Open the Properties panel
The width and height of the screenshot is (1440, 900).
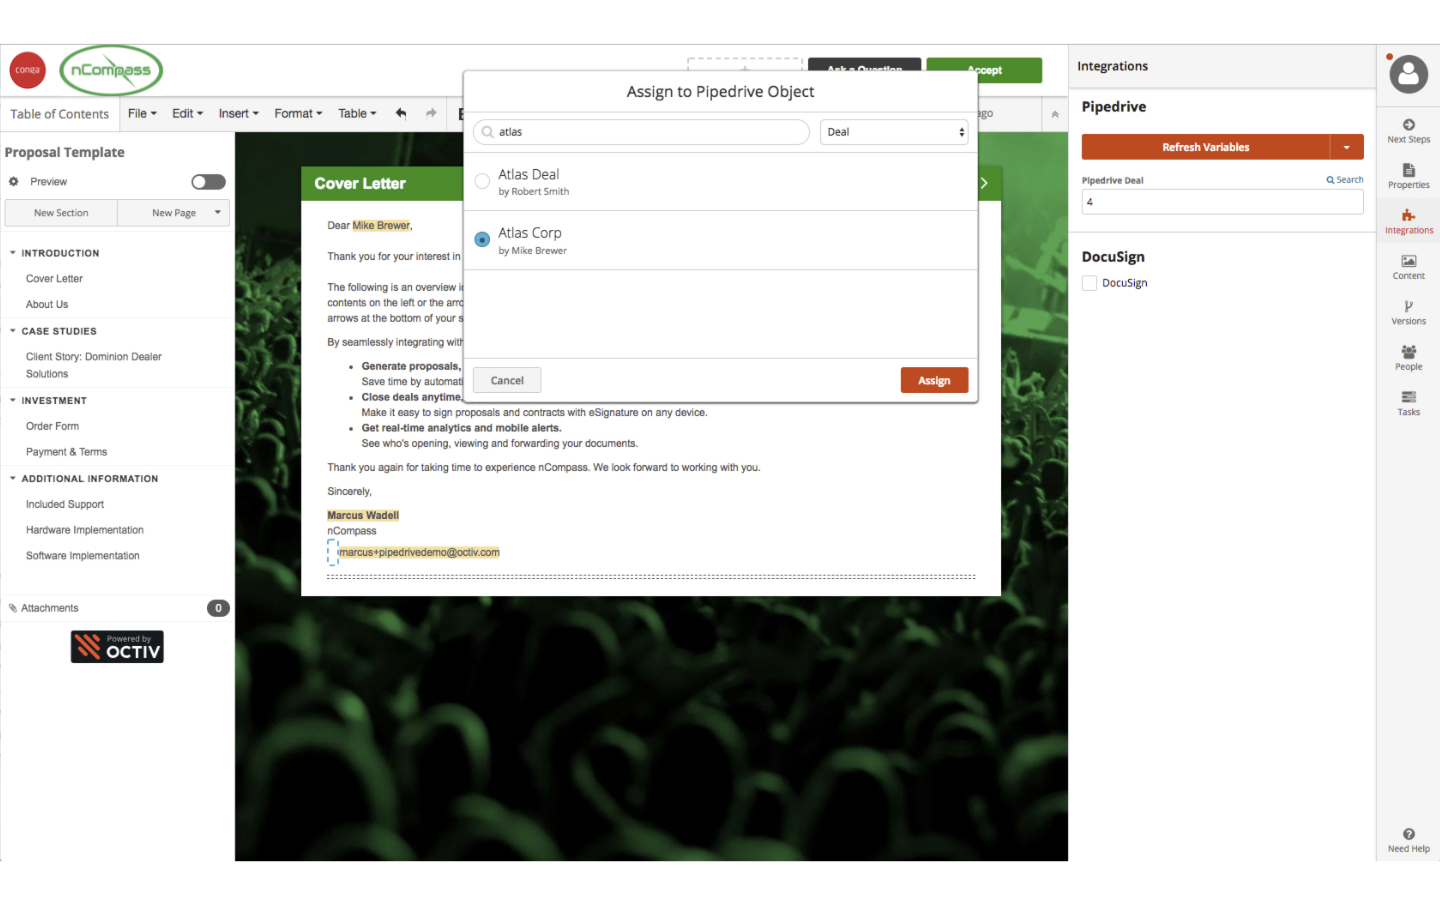1408,175
